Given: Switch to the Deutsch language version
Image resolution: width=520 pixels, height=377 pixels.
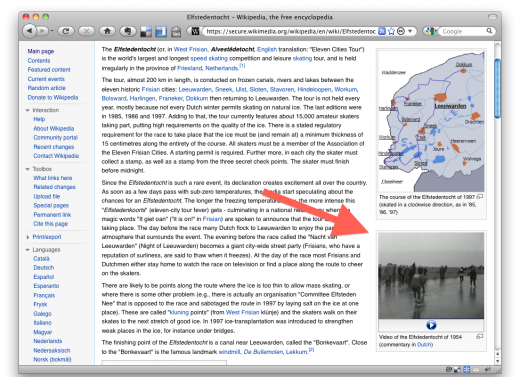Looking at the screenshot, I should click(x=44, y=267).
